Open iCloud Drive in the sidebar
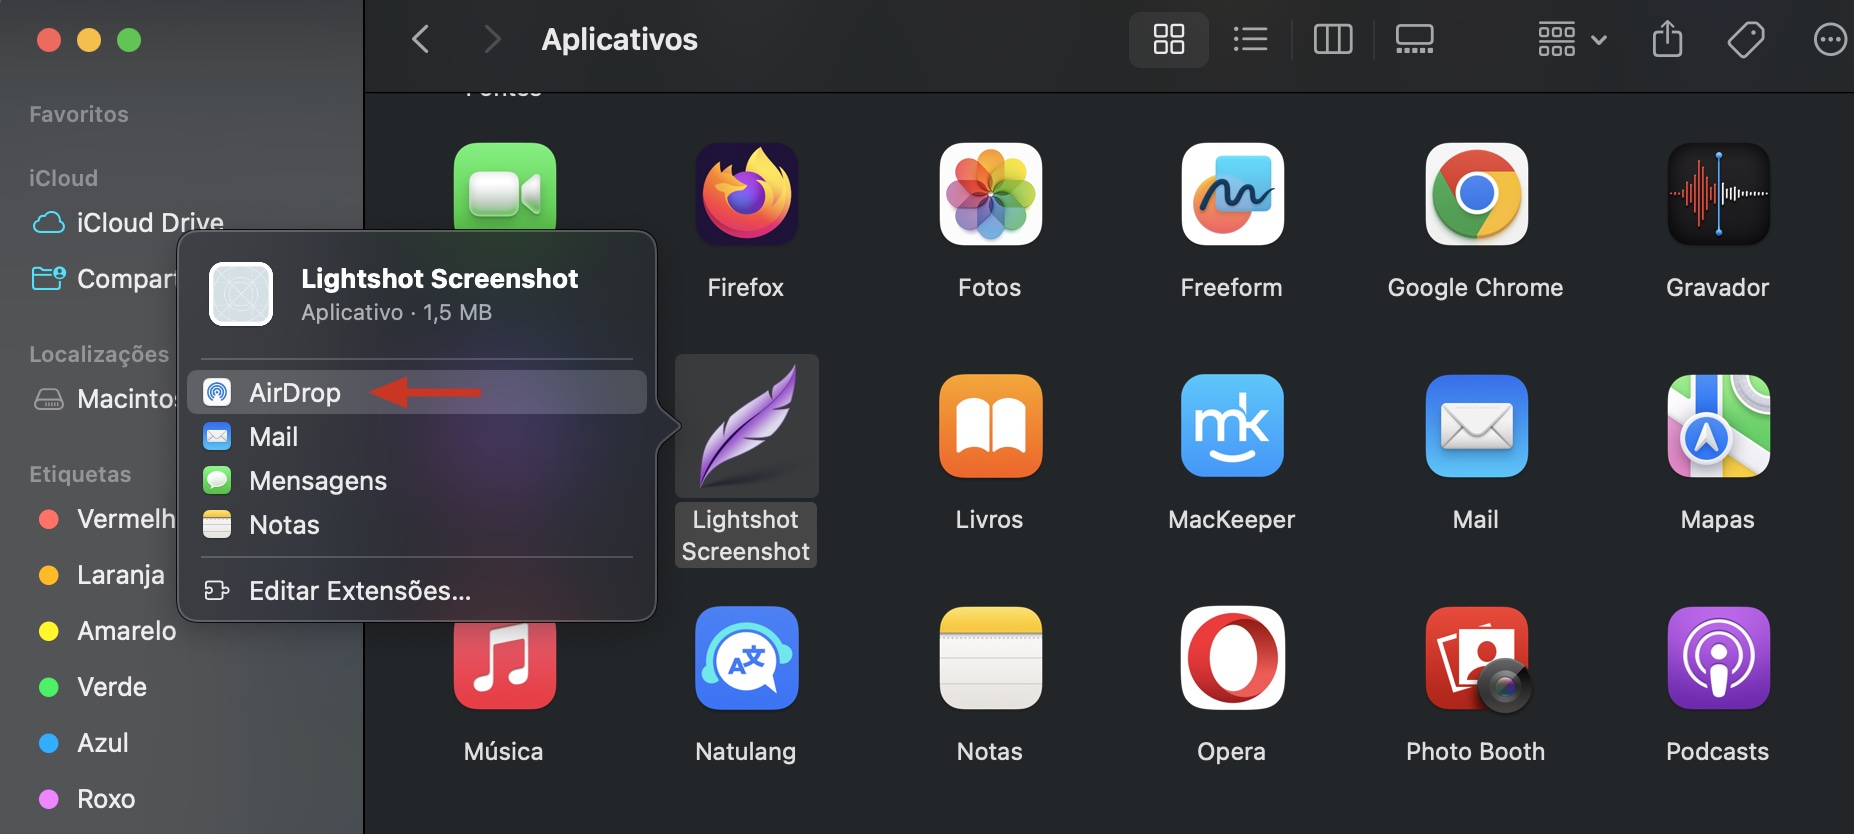Viewport: 1854px width, 834px height. 128,222
